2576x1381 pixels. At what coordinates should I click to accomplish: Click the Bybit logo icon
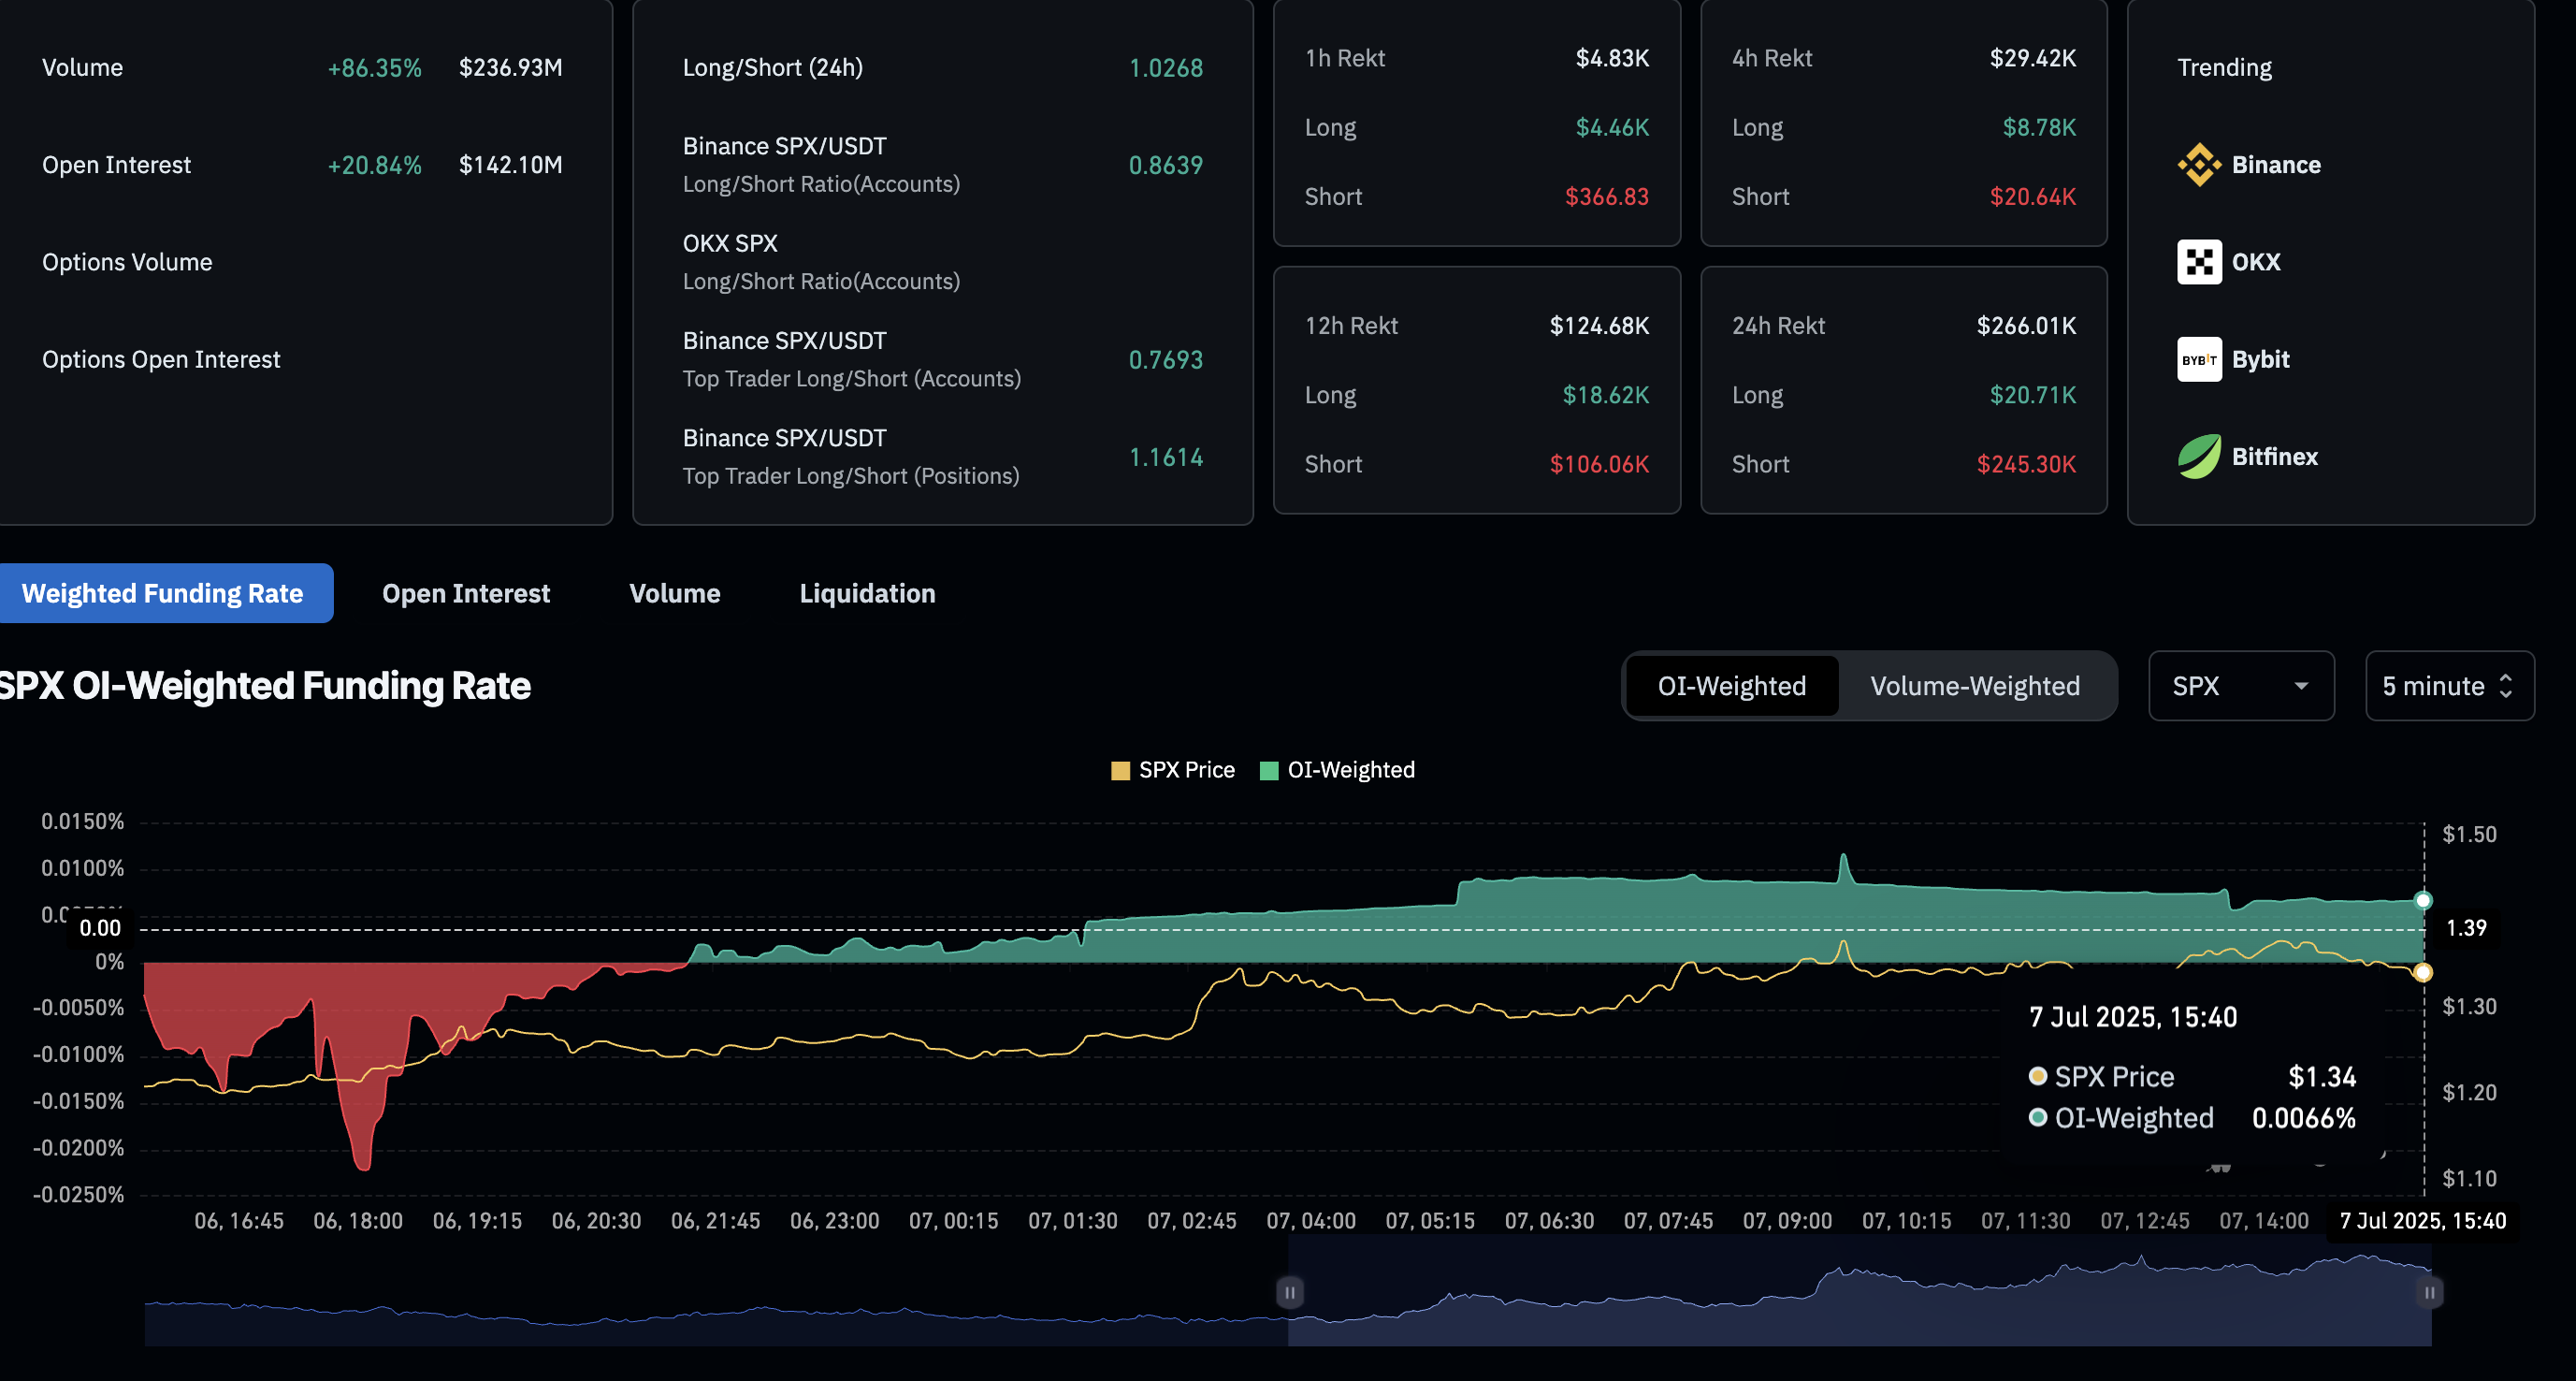pos(2198,359)
